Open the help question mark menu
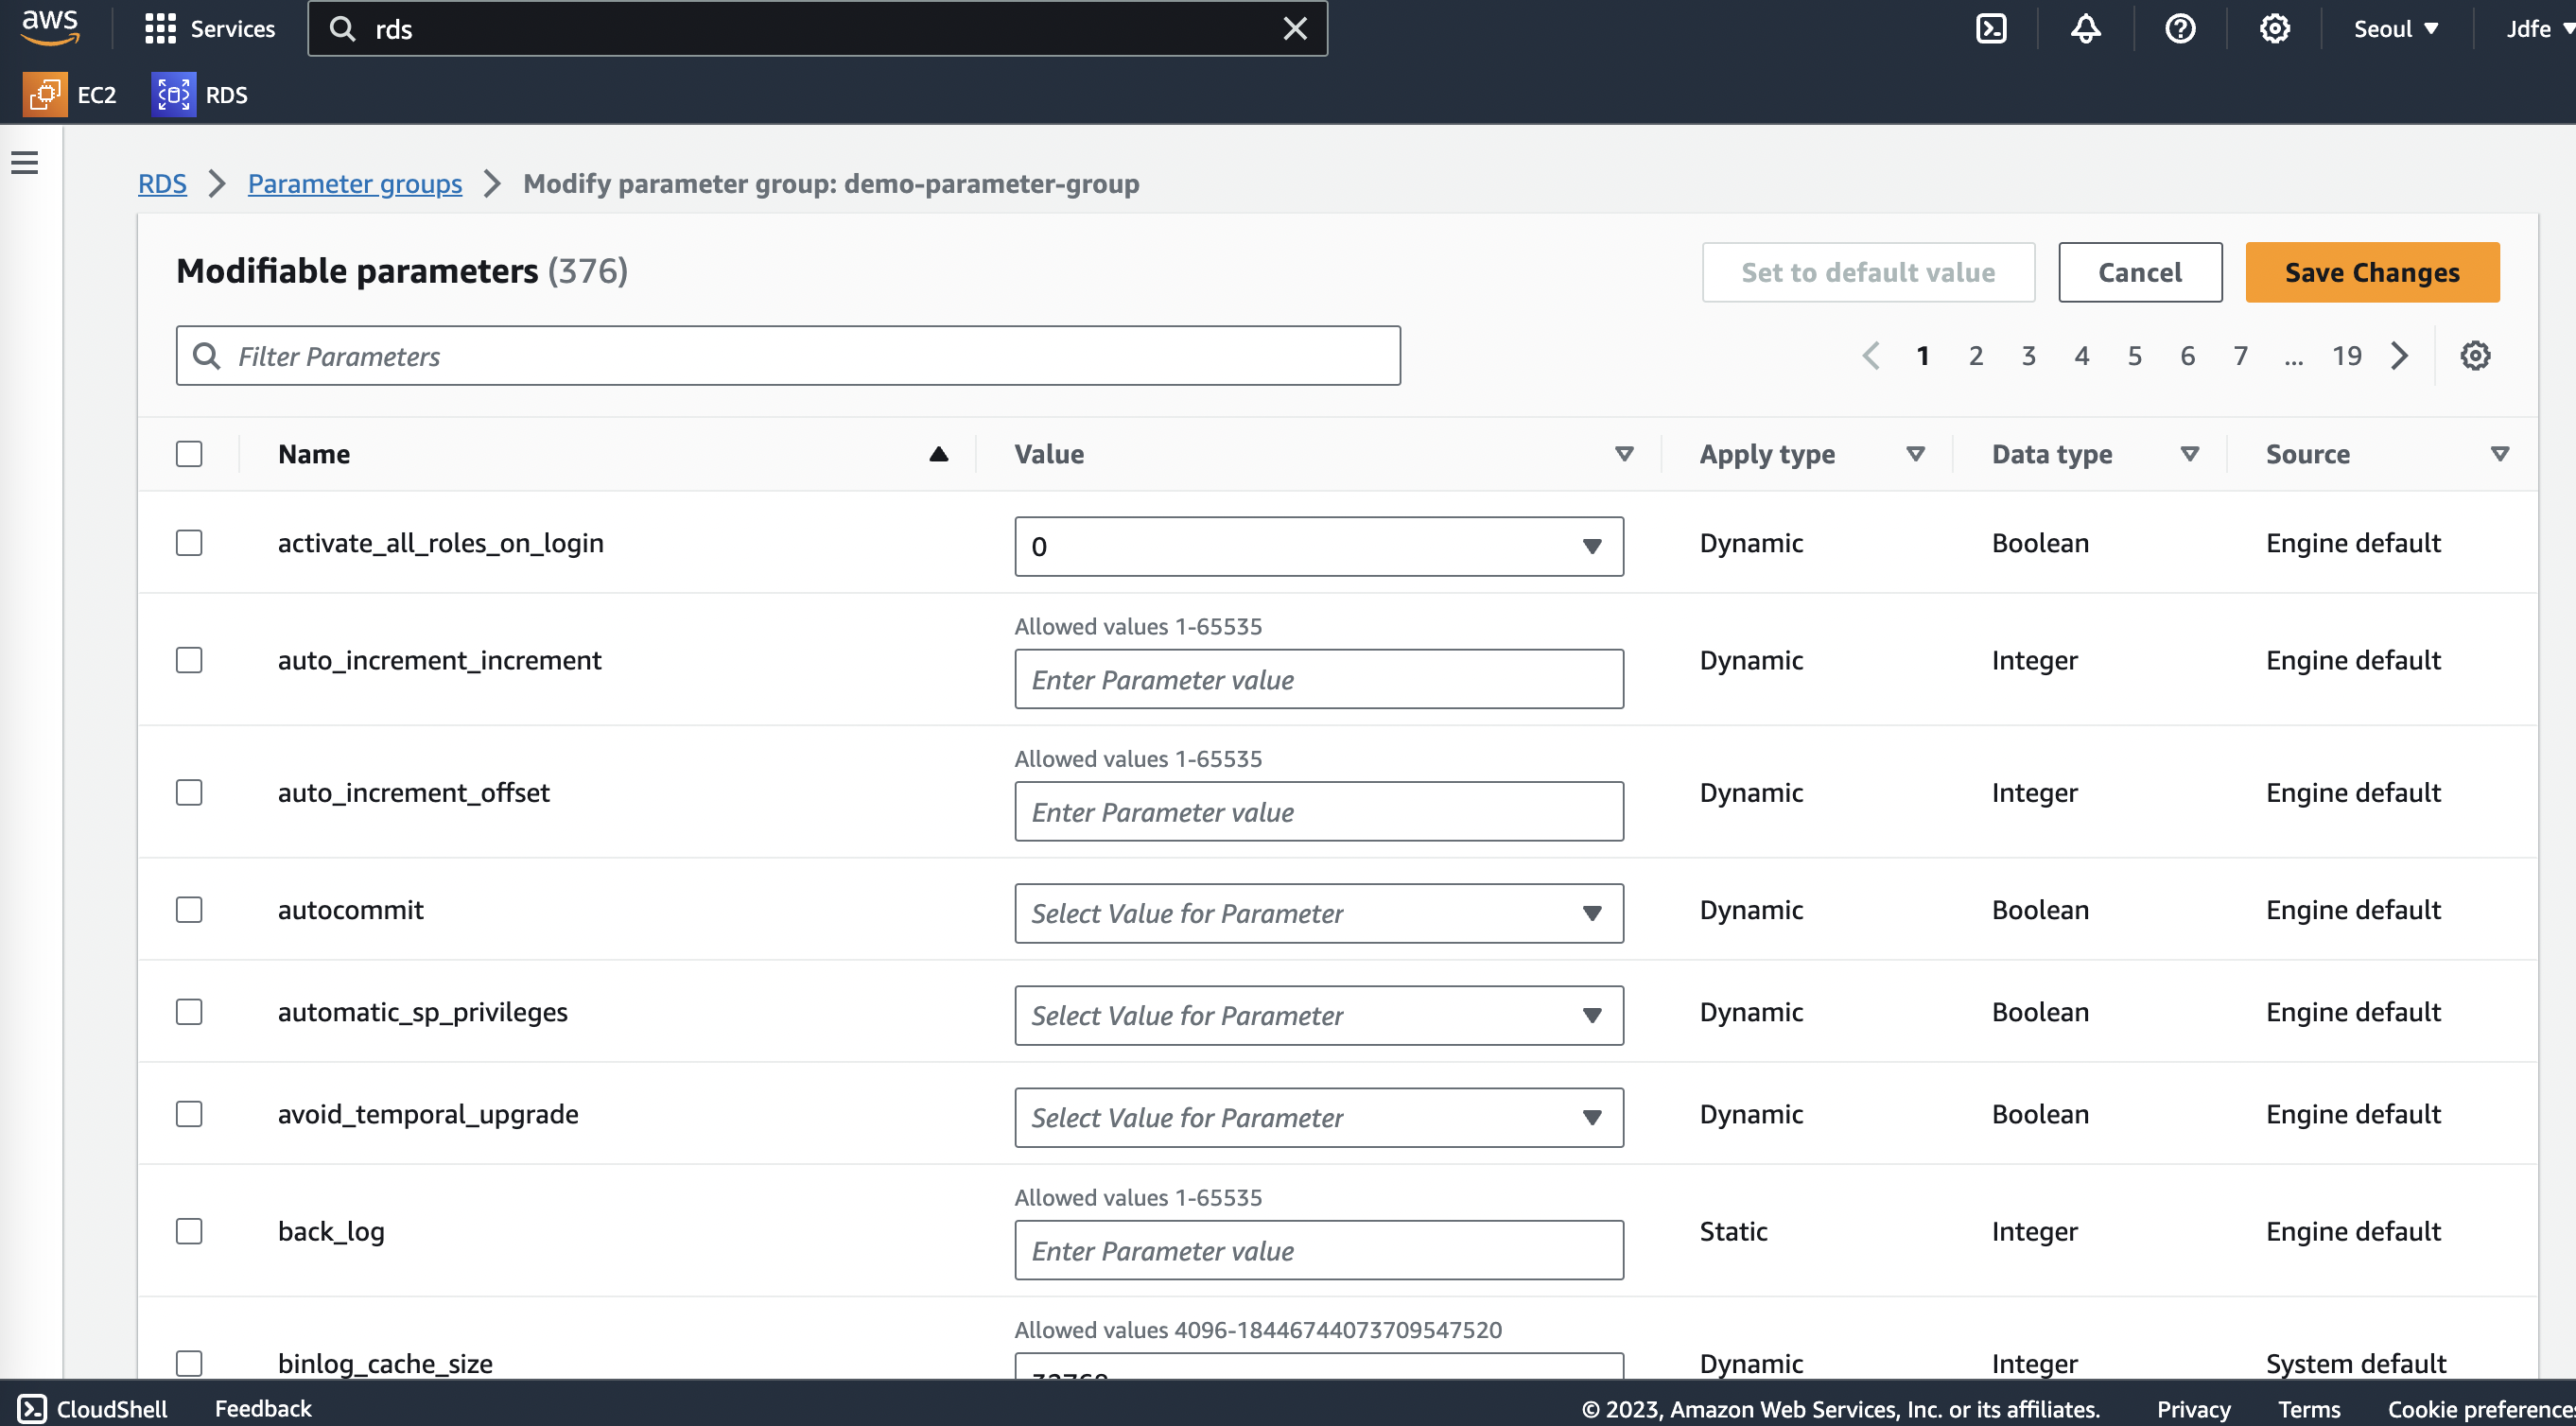2576x1426 pixels. point(2180,29)
